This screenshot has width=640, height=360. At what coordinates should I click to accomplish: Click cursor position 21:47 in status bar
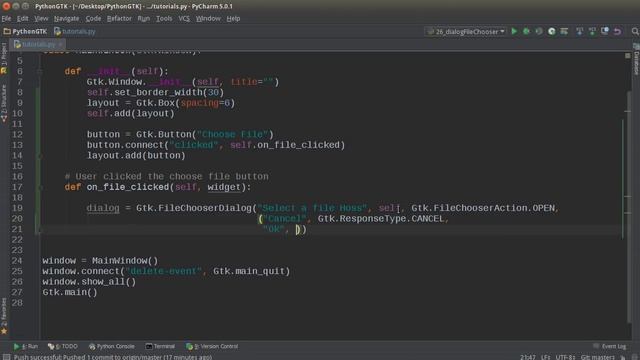click(527, 357)
